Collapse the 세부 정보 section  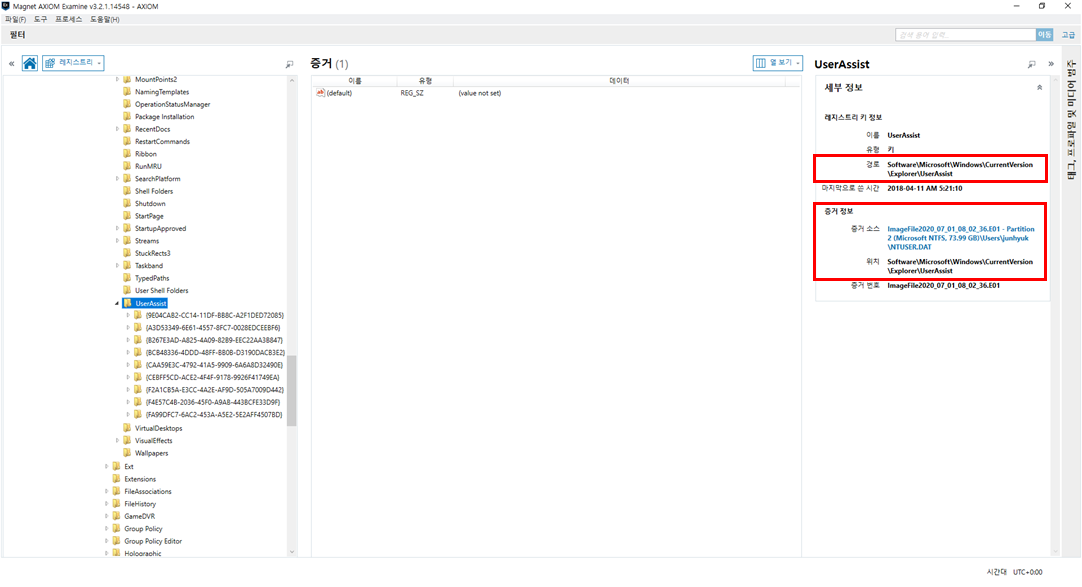click(x=1039, y=88)
